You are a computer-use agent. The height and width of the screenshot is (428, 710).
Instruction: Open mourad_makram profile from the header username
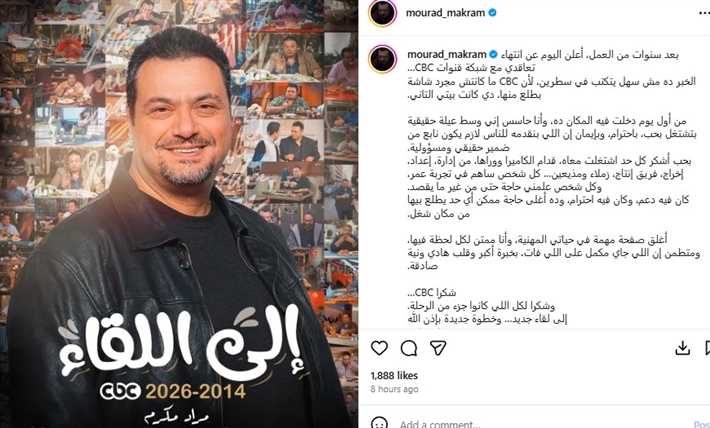pos(445,13)
